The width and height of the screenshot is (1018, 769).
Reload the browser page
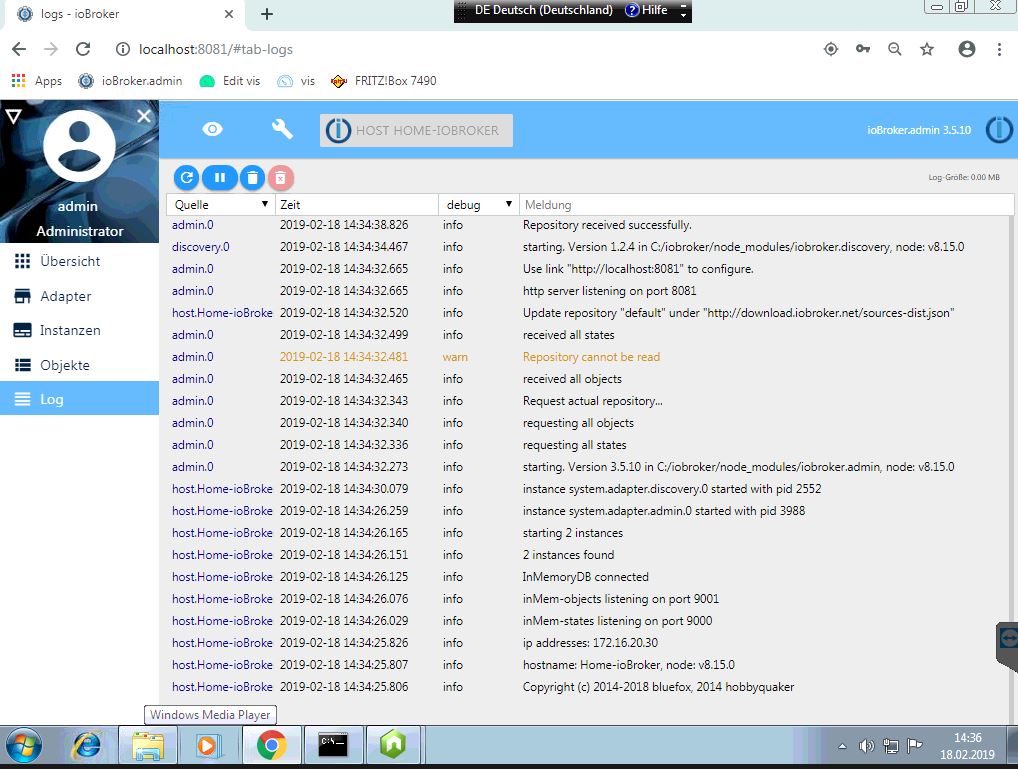83,49
